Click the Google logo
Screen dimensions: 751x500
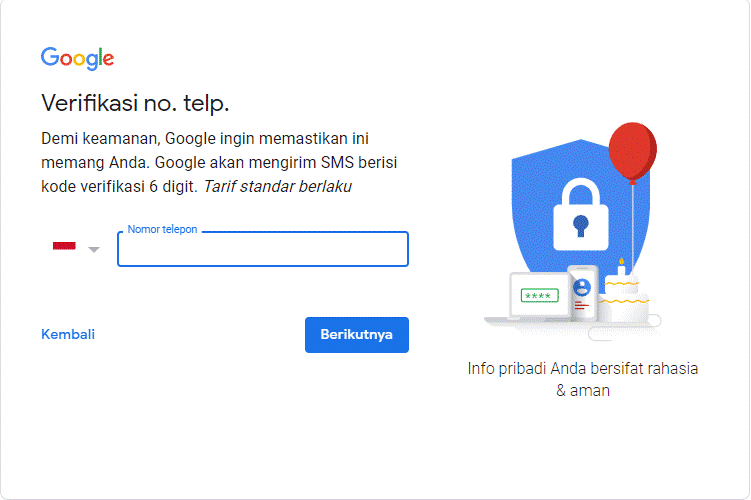[77, 58]
